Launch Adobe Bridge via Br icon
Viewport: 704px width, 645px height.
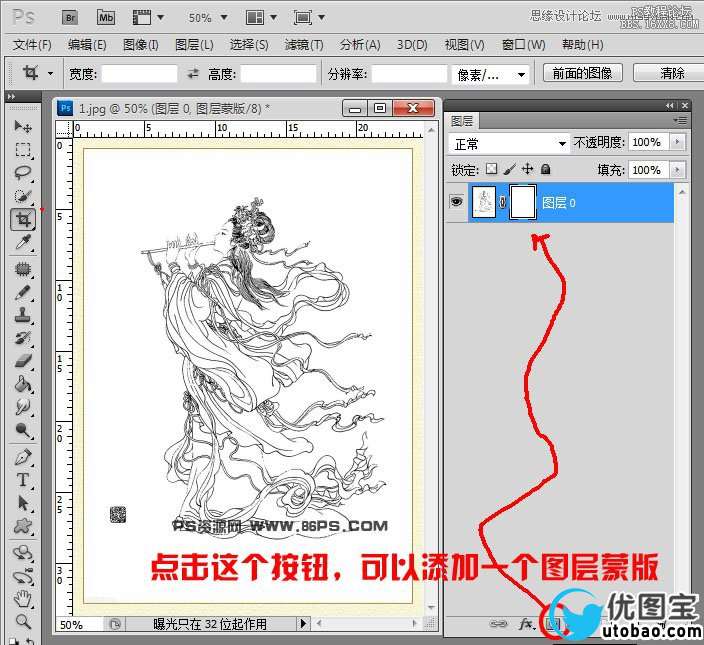pos(70,18)
